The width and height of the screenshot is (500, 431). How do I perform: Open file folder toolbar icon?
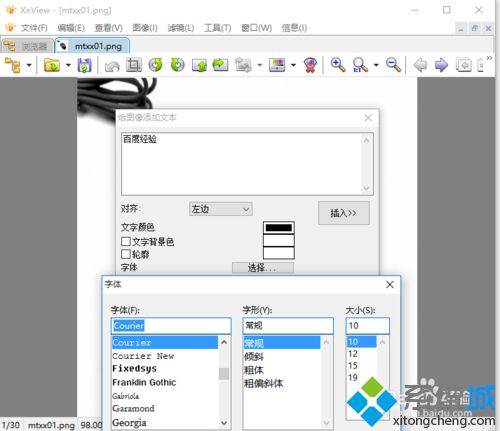pos(52,65)
